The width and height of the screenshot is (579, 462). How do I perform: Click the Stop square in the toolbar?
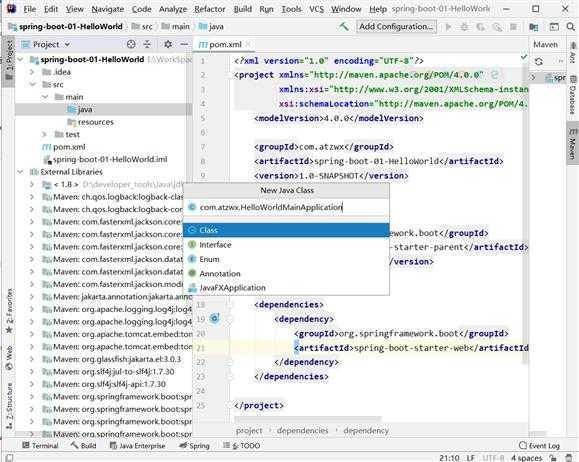[x=513, y=27]
